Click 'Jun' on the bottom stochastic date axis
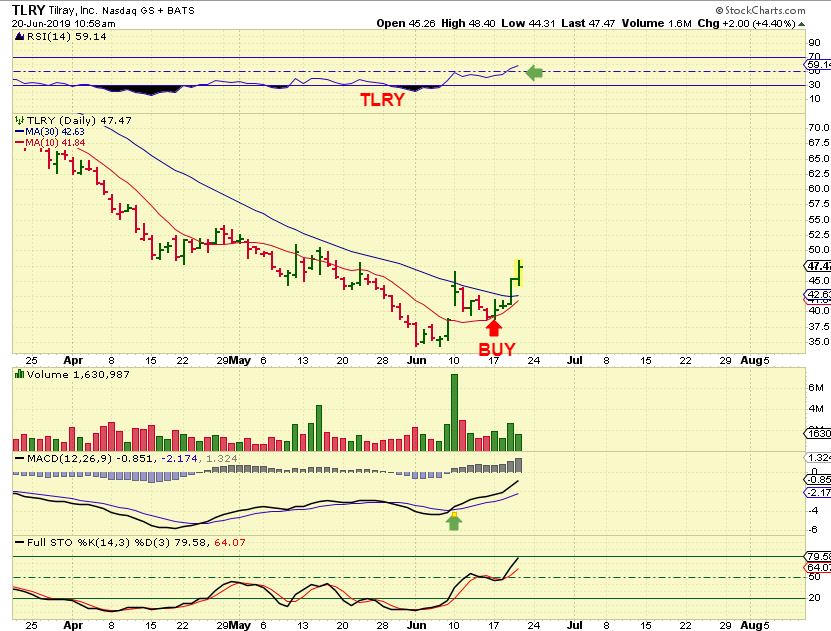The image size is (831, 631). click(417, 625)
